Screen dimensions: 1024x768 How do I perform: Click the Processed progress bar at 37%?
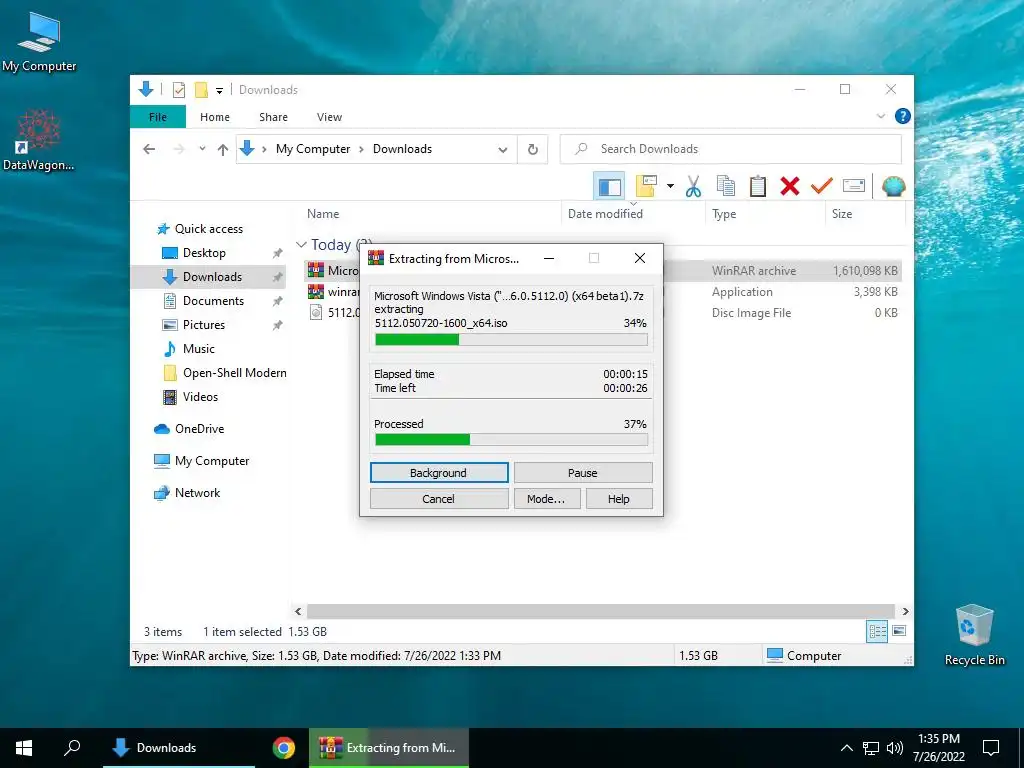(x=511, y=440)
